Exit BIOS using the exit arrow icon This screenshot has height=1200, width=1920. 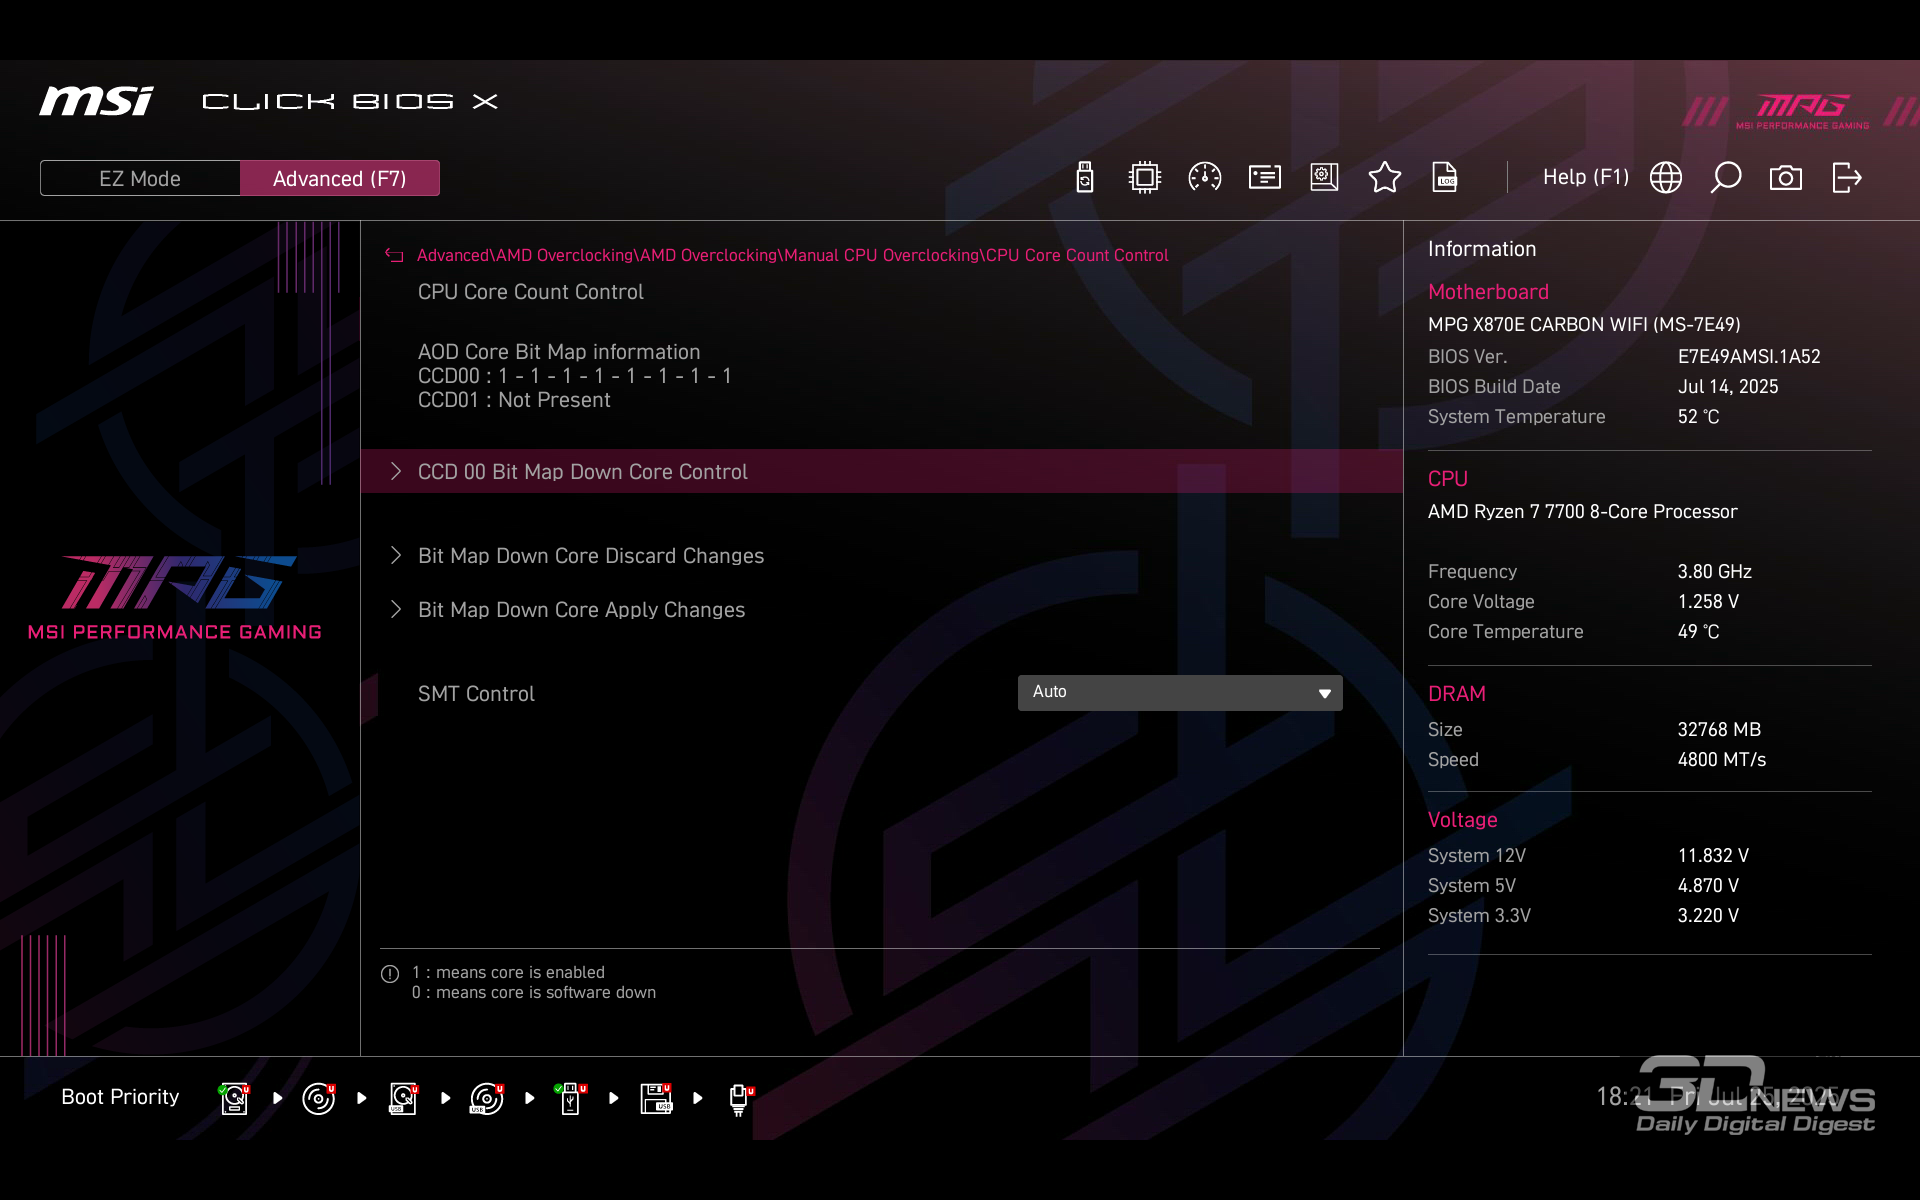(x=1846, y=178)
